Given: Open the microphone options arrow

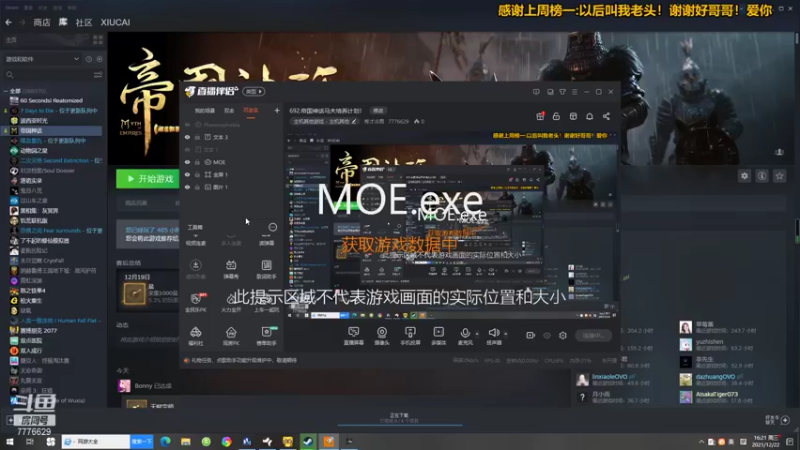Looking at the screenshot, I should coord(477,334).
